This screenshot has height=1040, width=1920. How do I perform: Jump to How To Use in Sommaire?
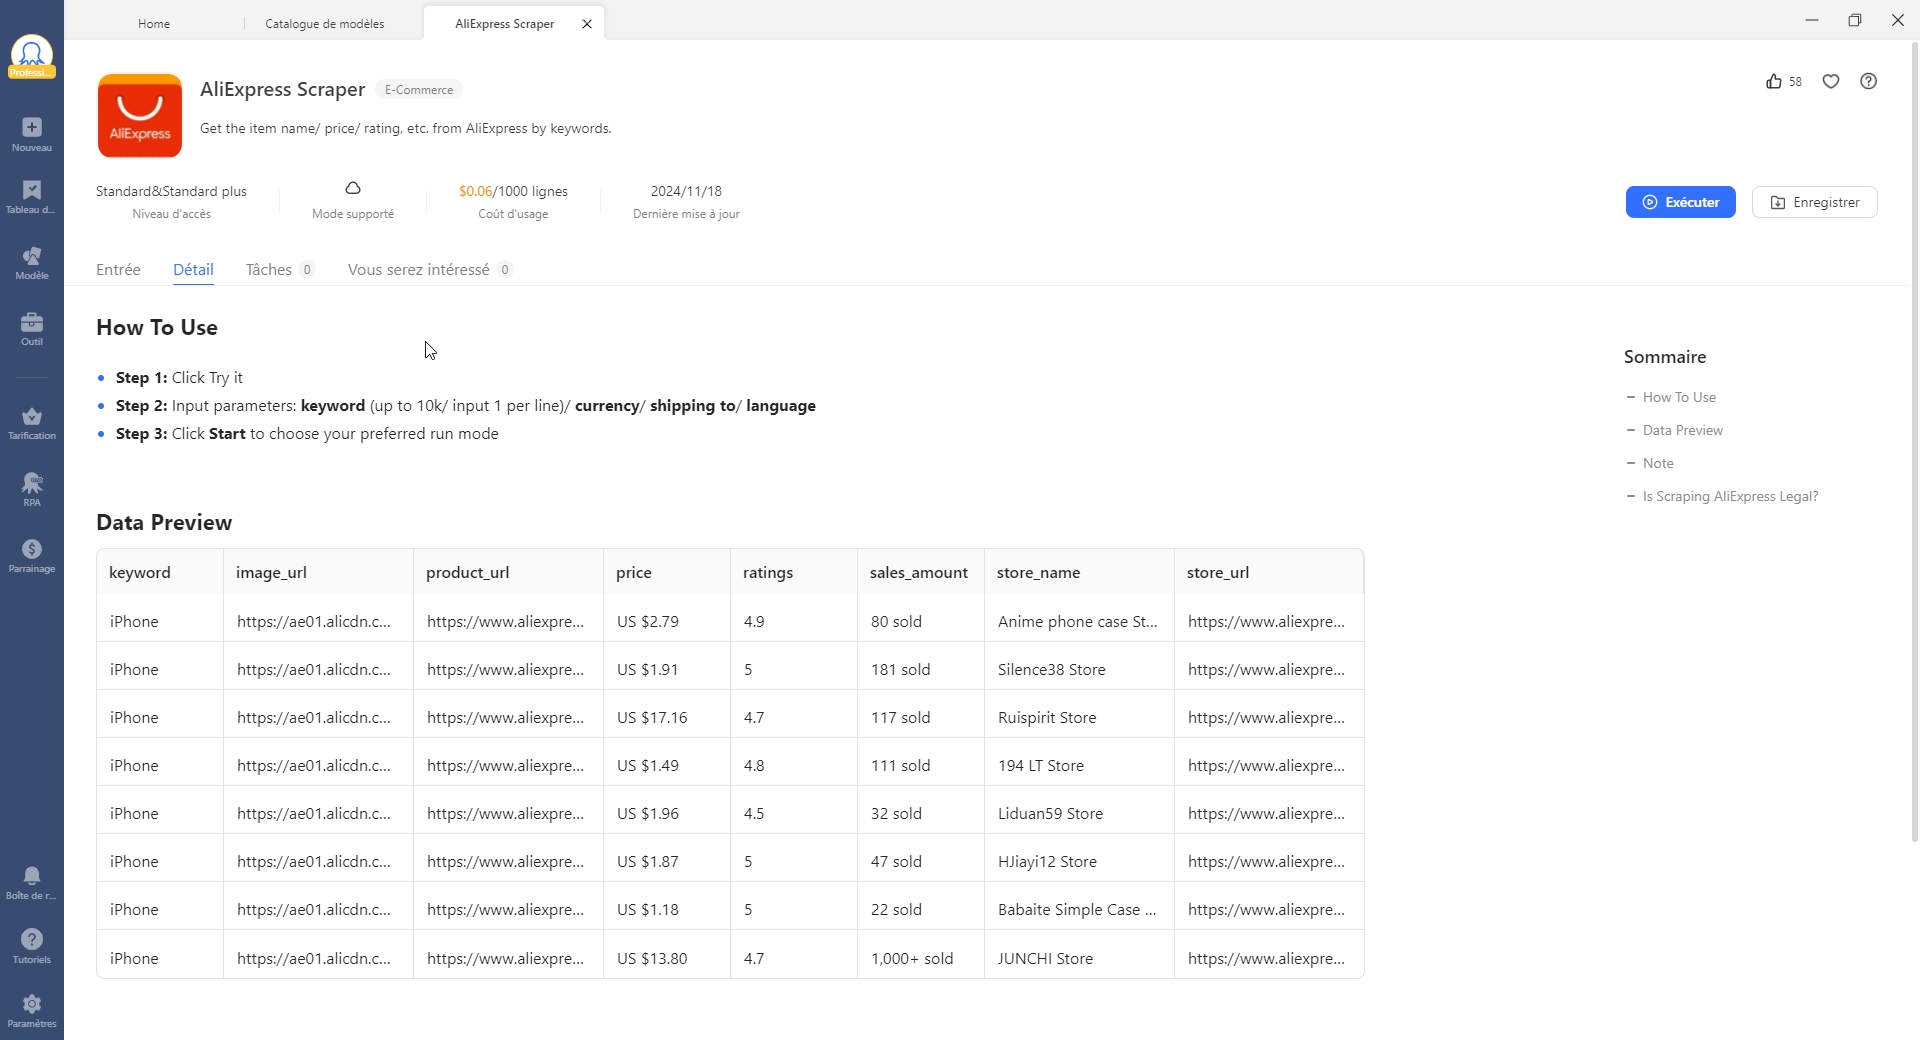1679,397
